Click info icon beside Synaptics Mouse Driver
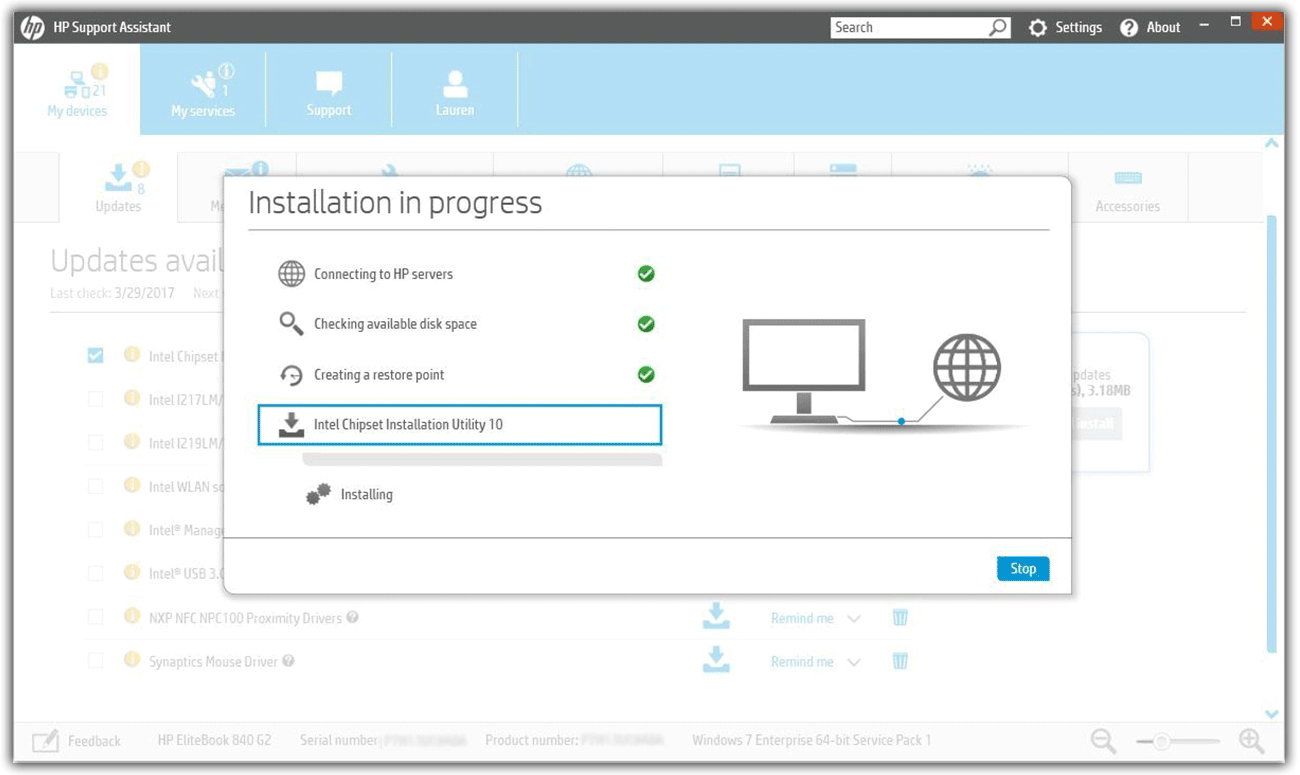 point(131,660)
